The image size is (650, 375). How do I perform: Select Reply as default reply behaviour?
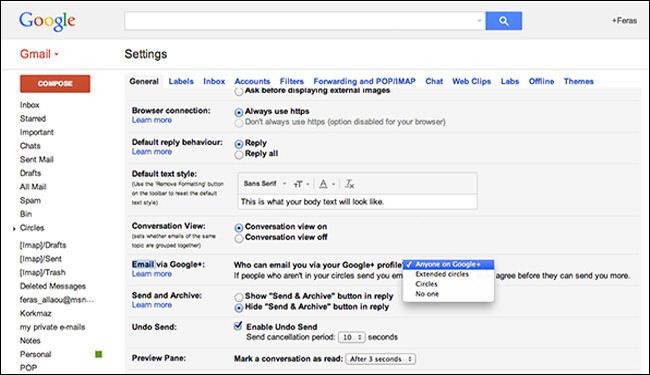(x=239, y=144)
